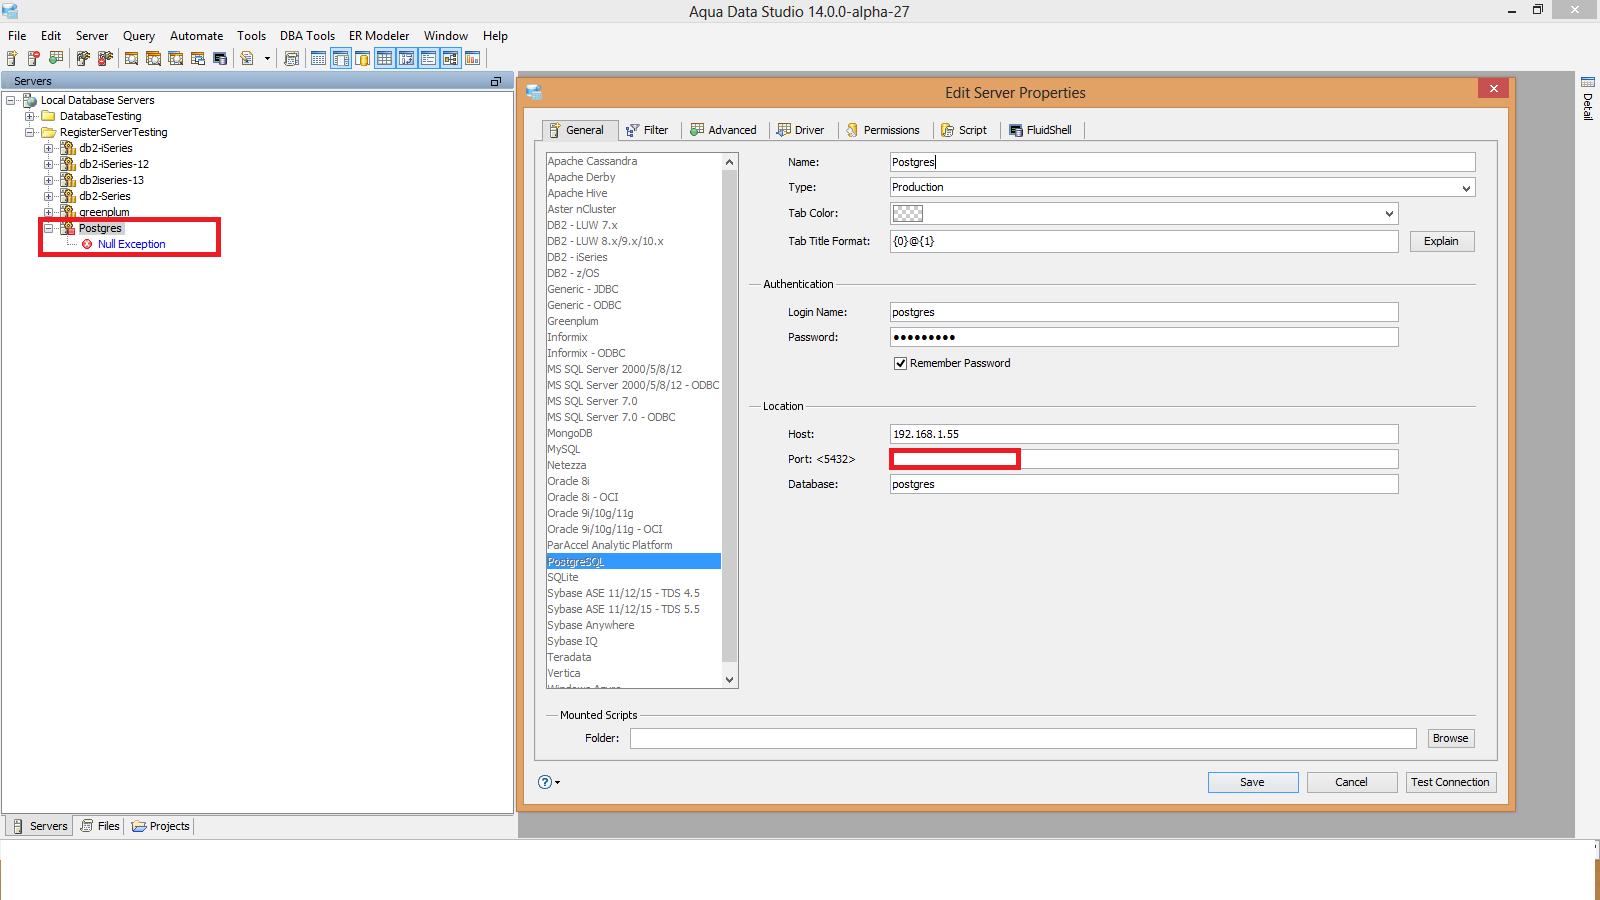Click the Register Server toolbar icon
This screenshot has width=1600, height=900.
pos(12,59)
